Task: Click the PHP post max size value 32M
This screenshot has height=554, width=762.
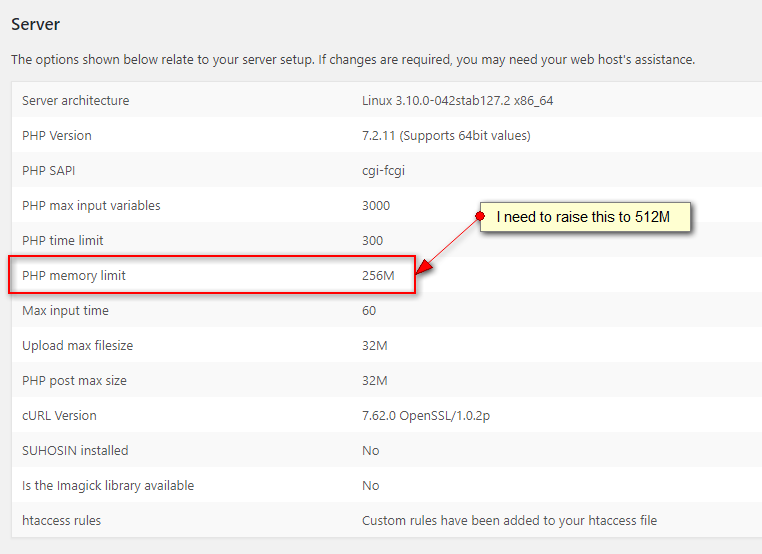Action: (374, 380)
